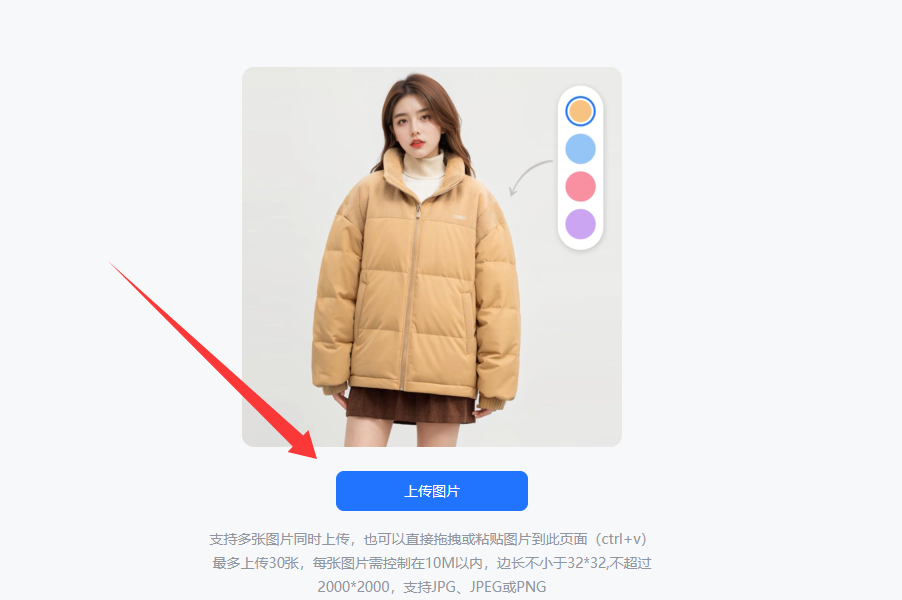Choose the light blue color swatch
Screen dimensions: 902x600
(580, 149)
